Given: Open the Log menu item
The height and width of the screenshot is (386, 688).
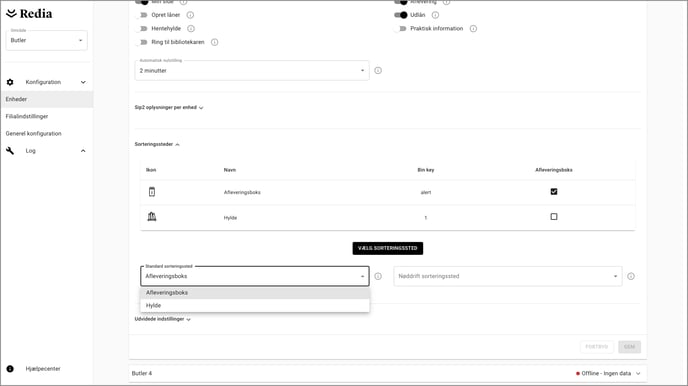Looking at the screenshot, I should 30,150.
